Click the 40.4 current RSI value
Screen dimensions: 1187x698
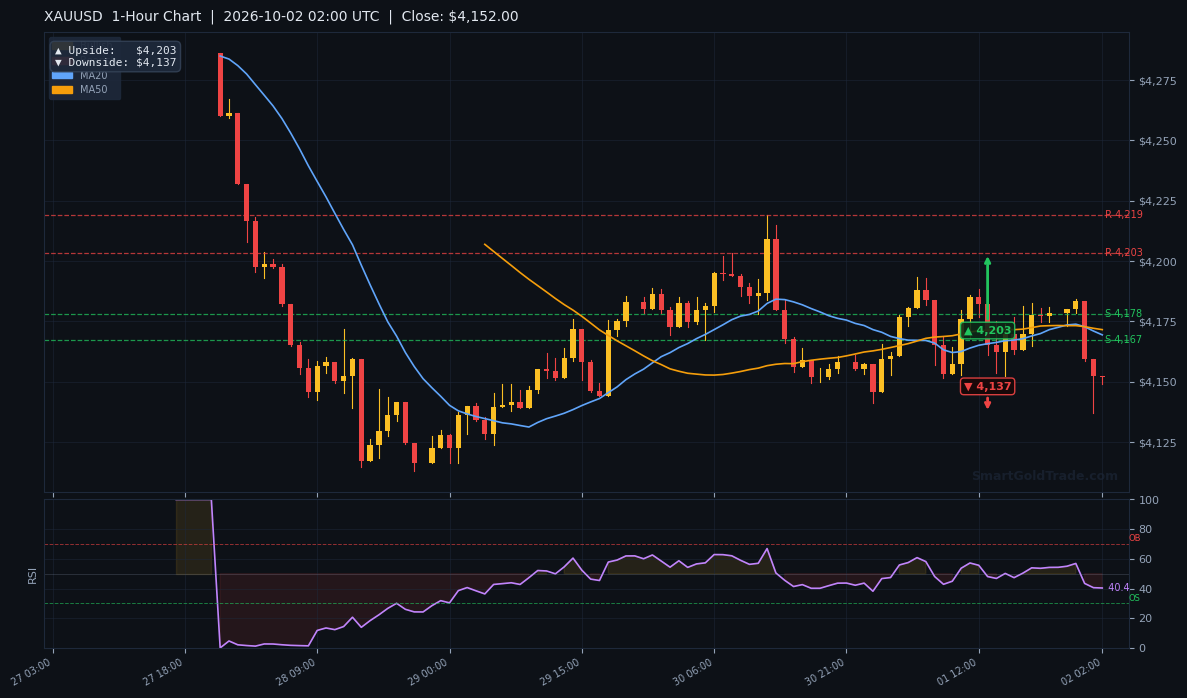1118,587
